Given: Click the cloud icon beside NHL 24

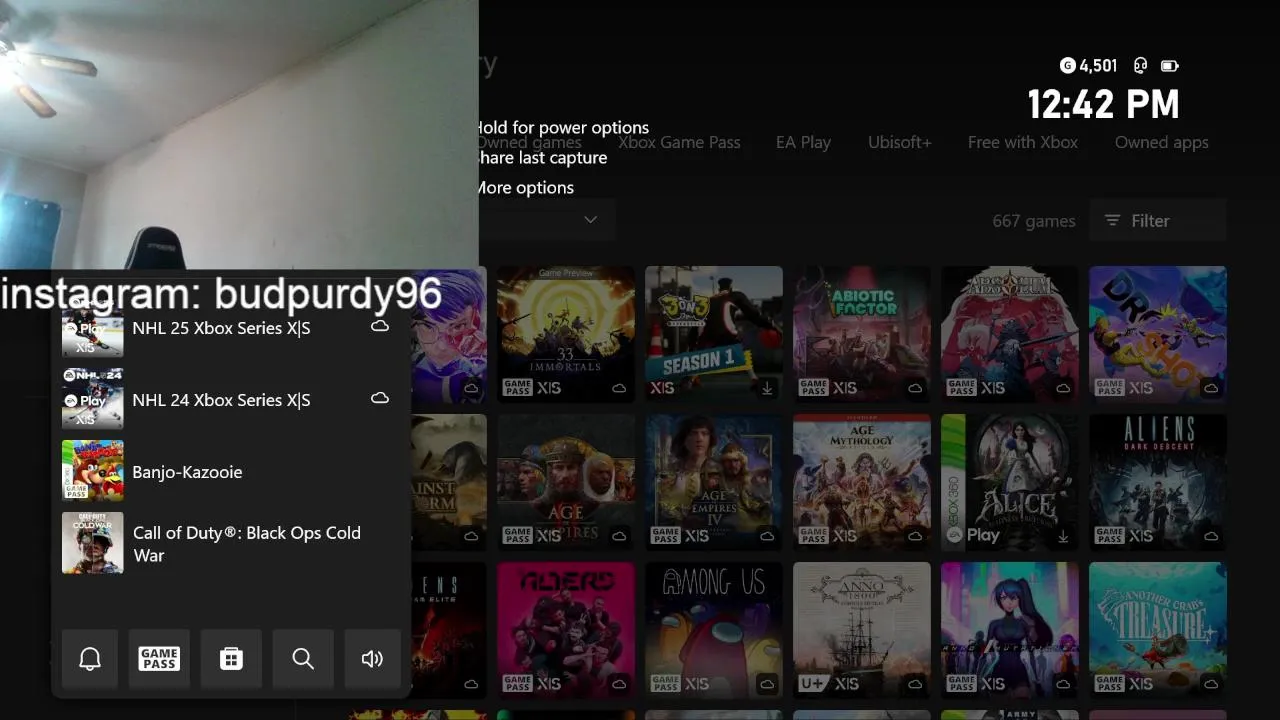Looking at the screenshot, I should tap(380, 398).
